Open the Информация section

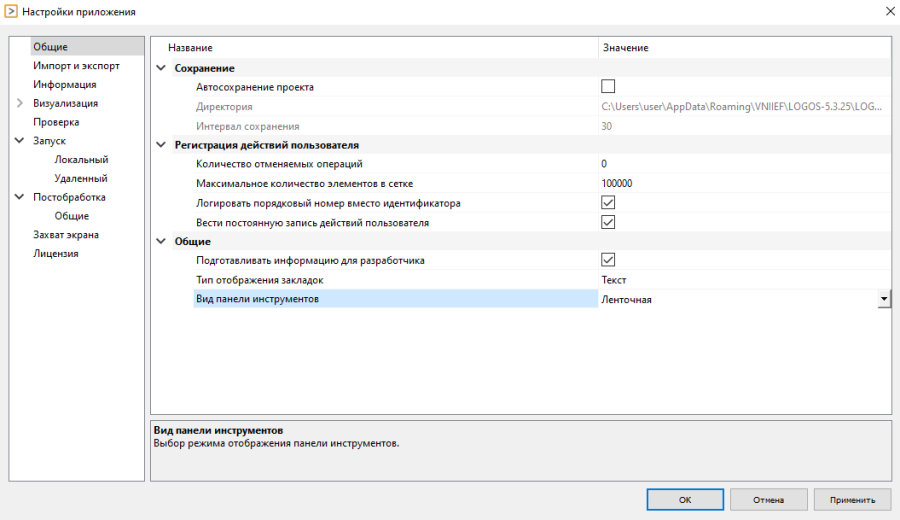coord(64,84)
